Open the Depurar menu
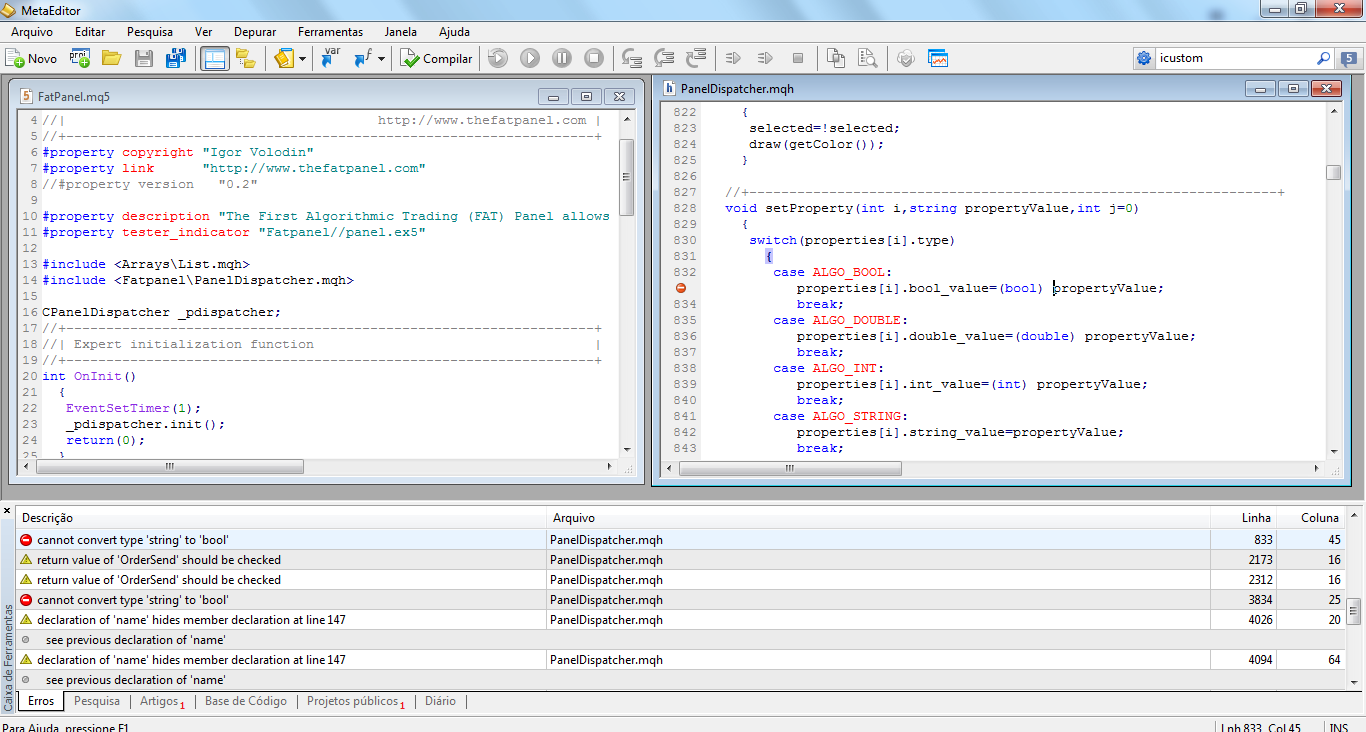This screenshot has height=732, width=1366. (x=255, y=32)
